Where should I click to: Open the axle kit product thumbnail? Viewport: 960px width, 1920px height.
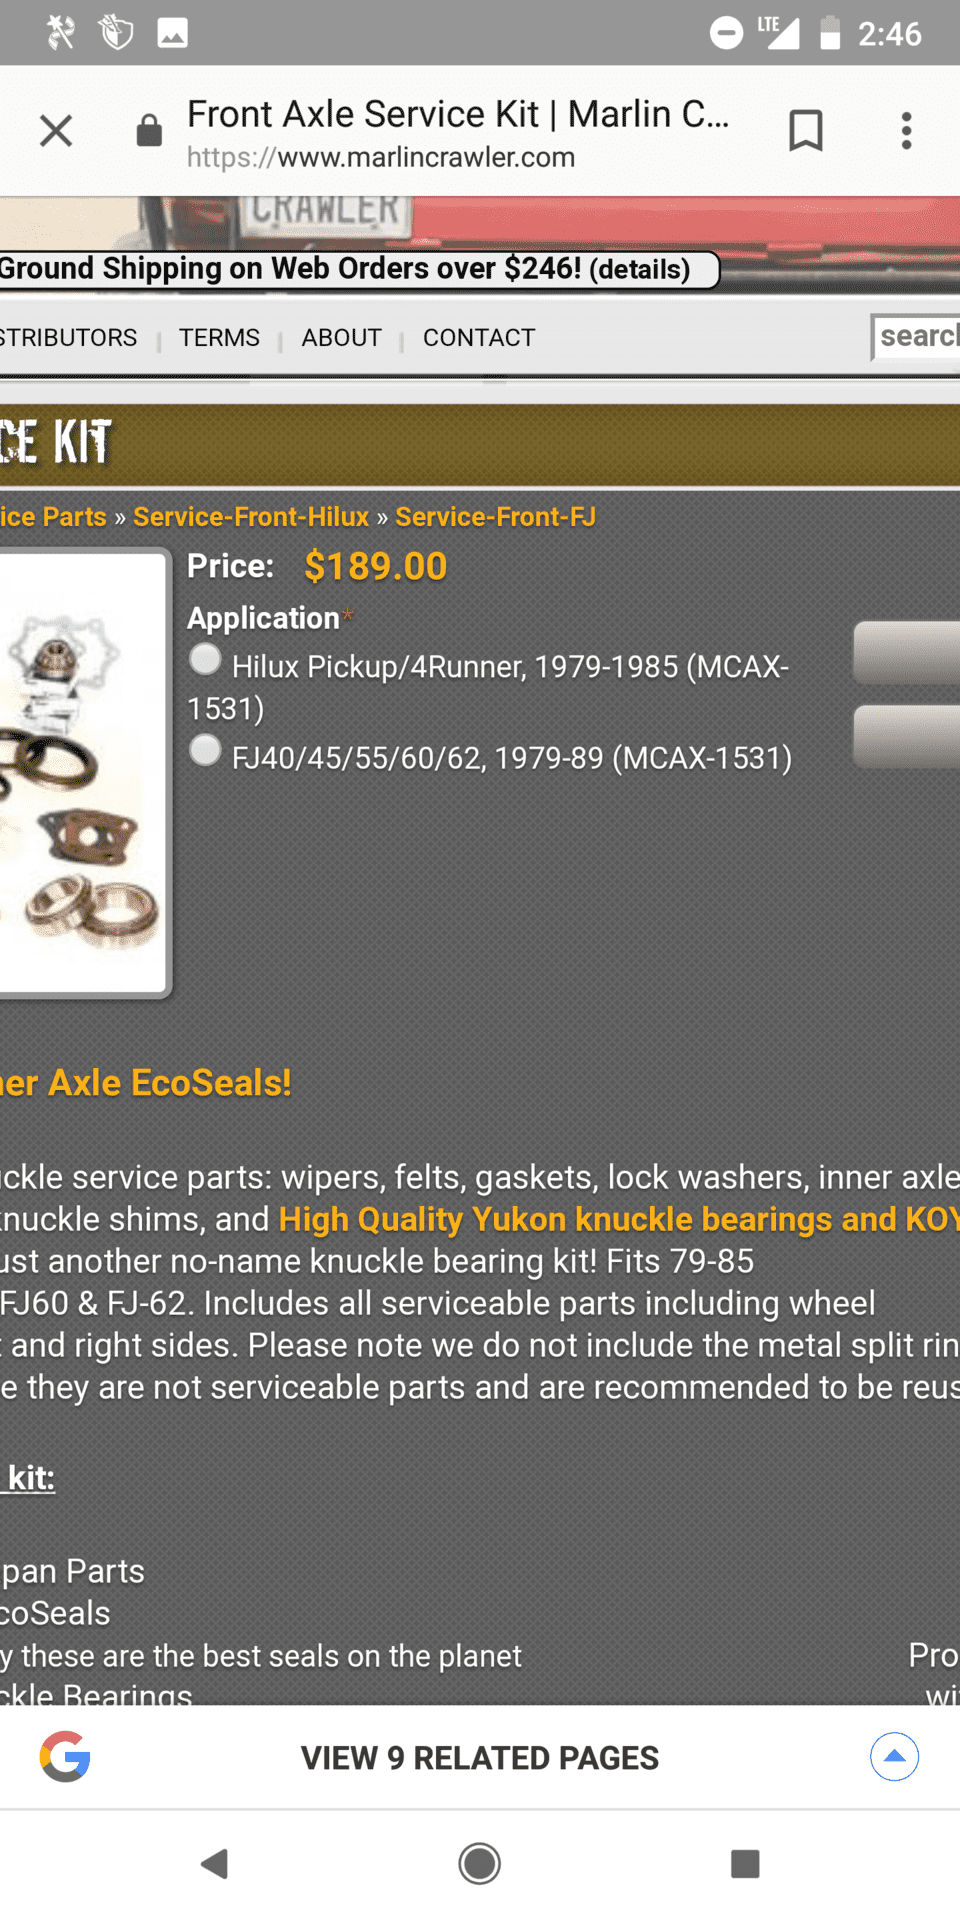[x=83, y=772]
